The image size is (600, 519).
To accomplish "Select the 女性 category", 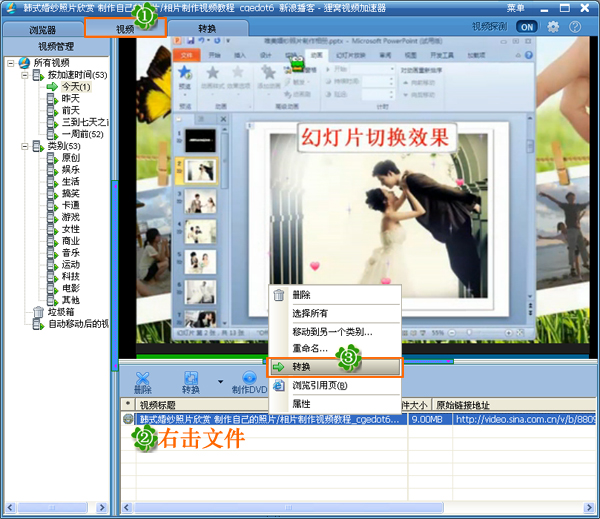I will point(71,229).
